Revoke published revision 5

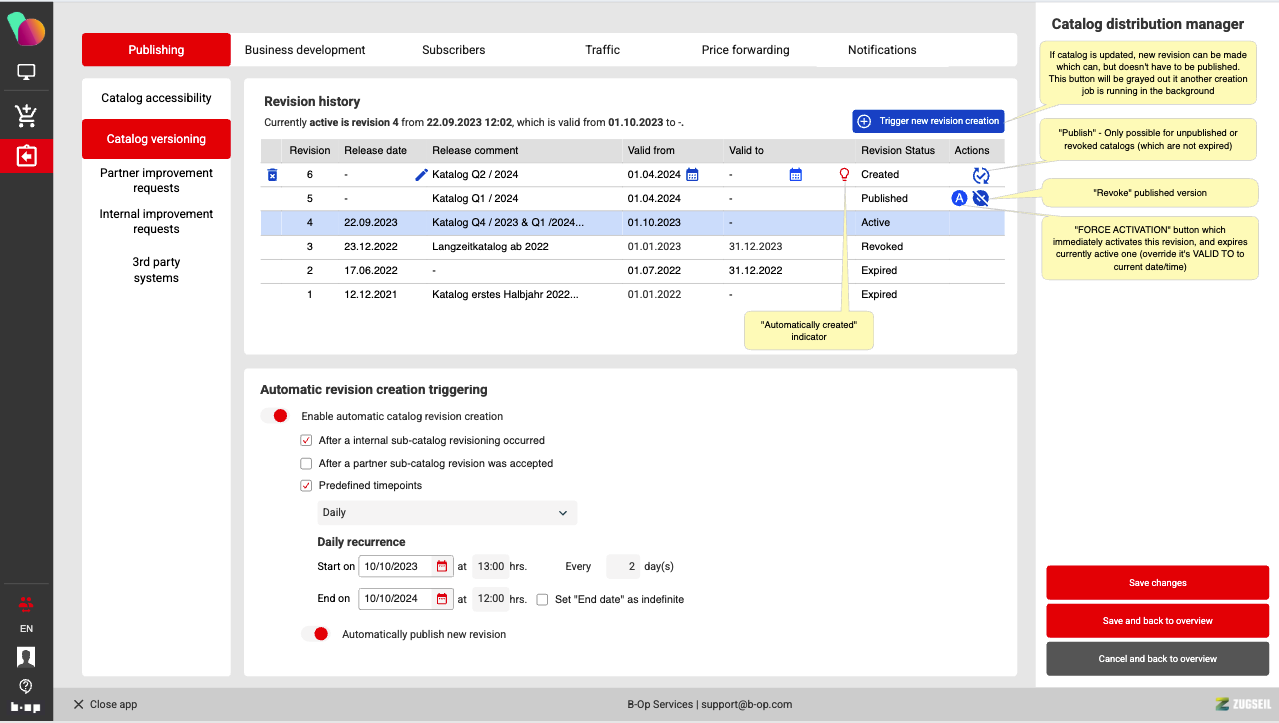pyautogui.click(x=981, y=198)
